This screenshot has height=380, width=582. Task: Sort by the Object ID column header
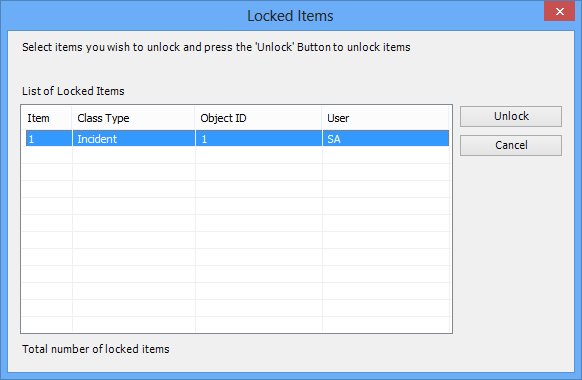coord(259,118)
